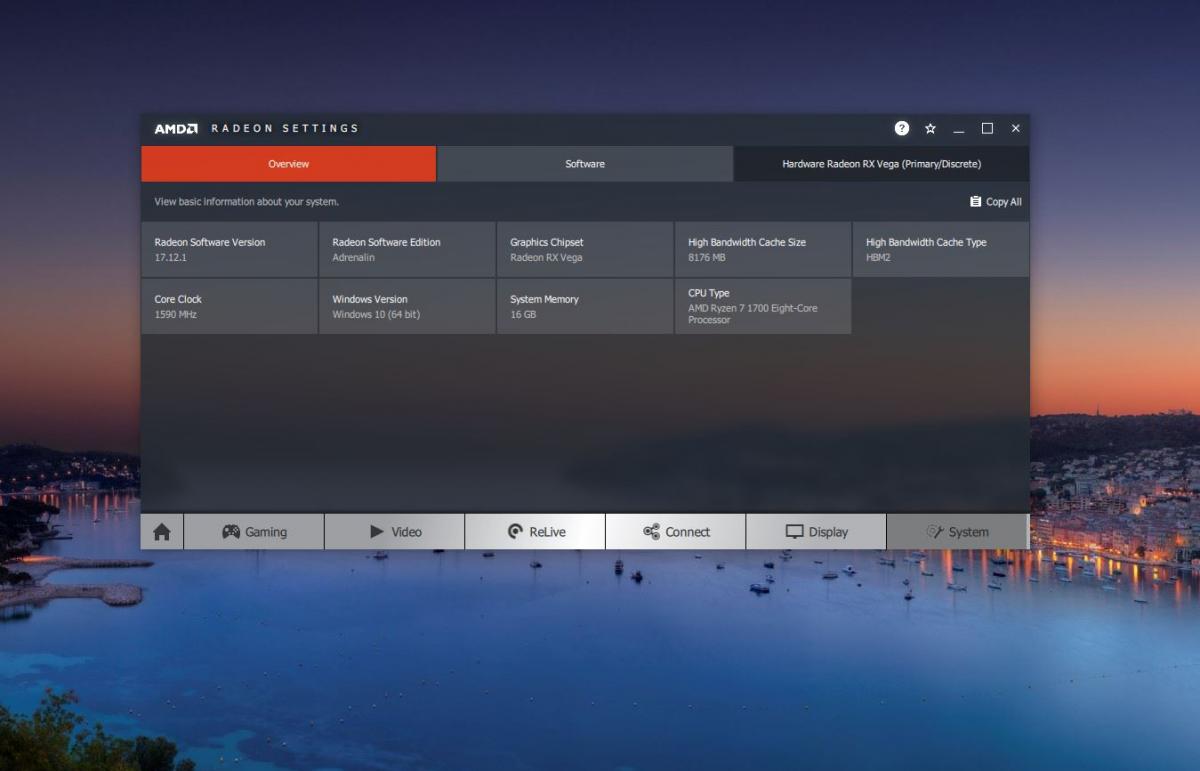Select the High Bandwidth Cache Type tile

click(941, 249)
